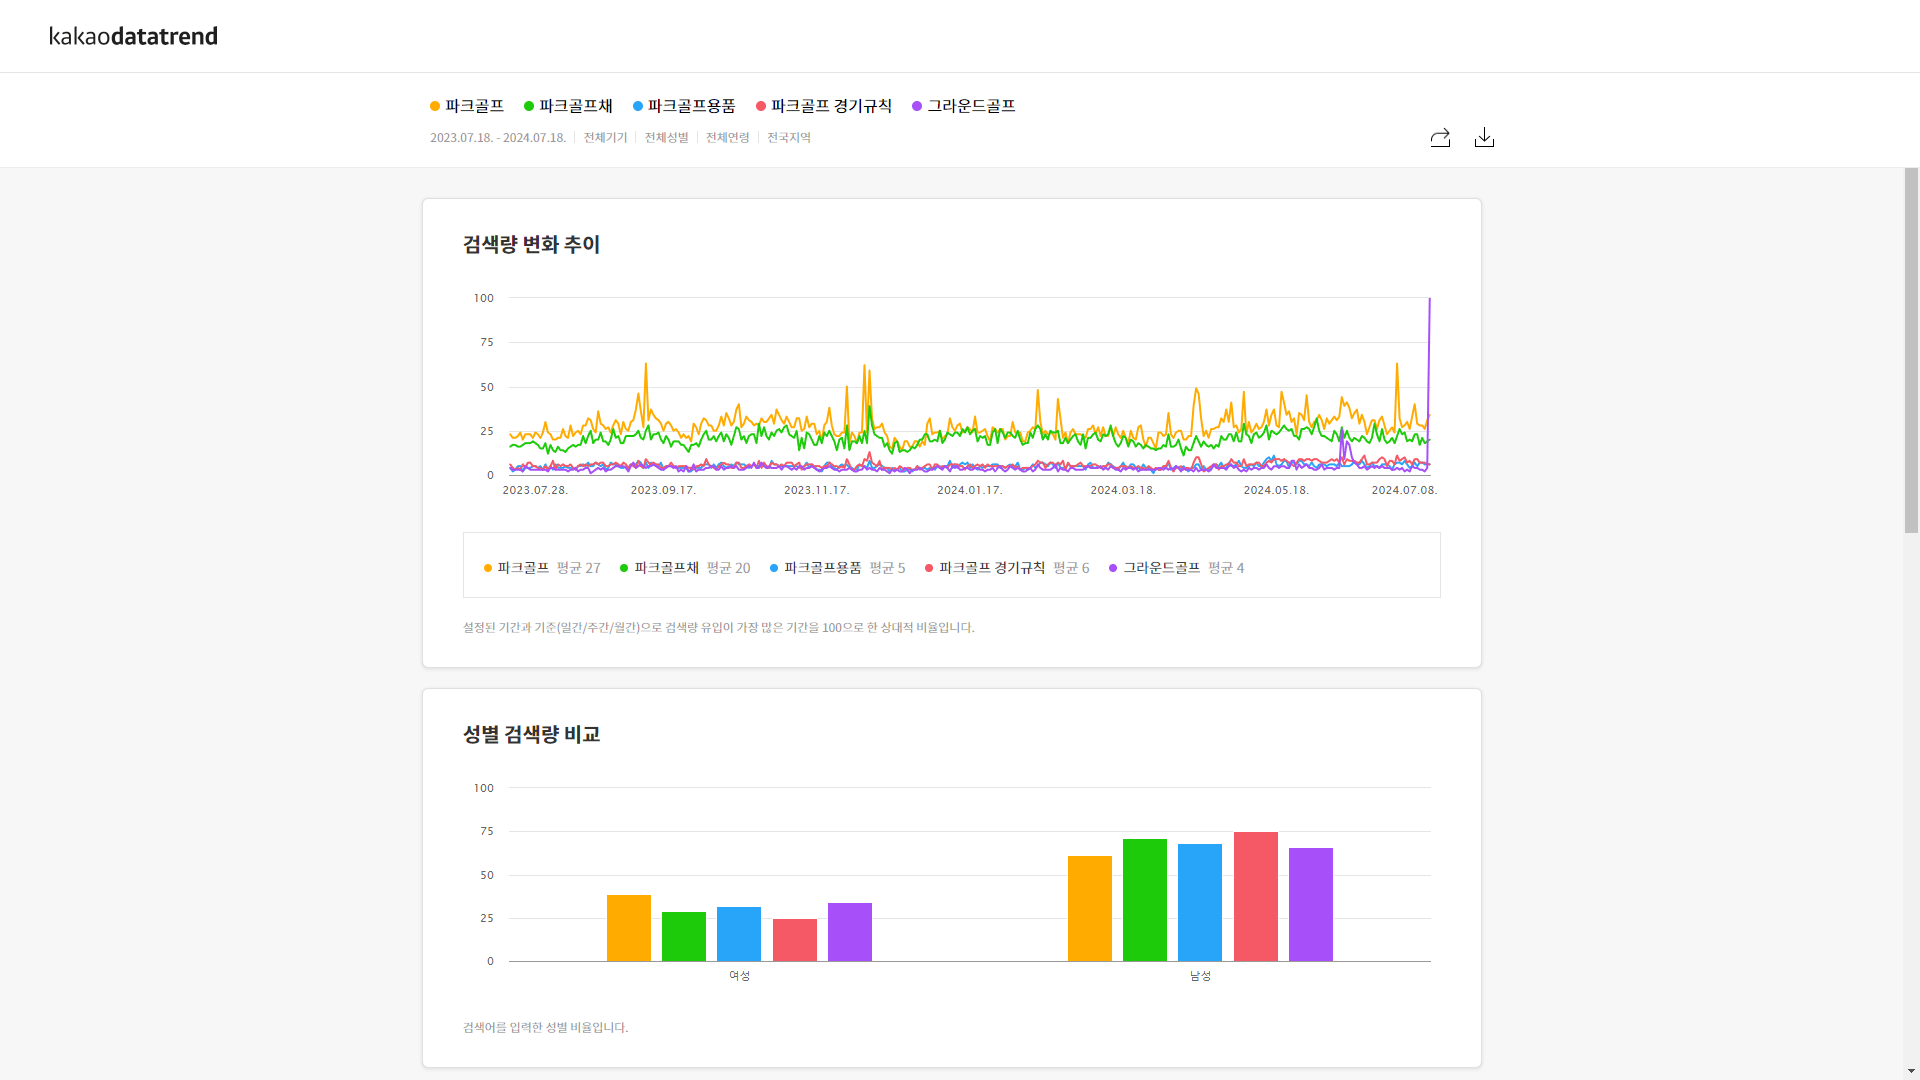Click the share icon

(1440, 138)
